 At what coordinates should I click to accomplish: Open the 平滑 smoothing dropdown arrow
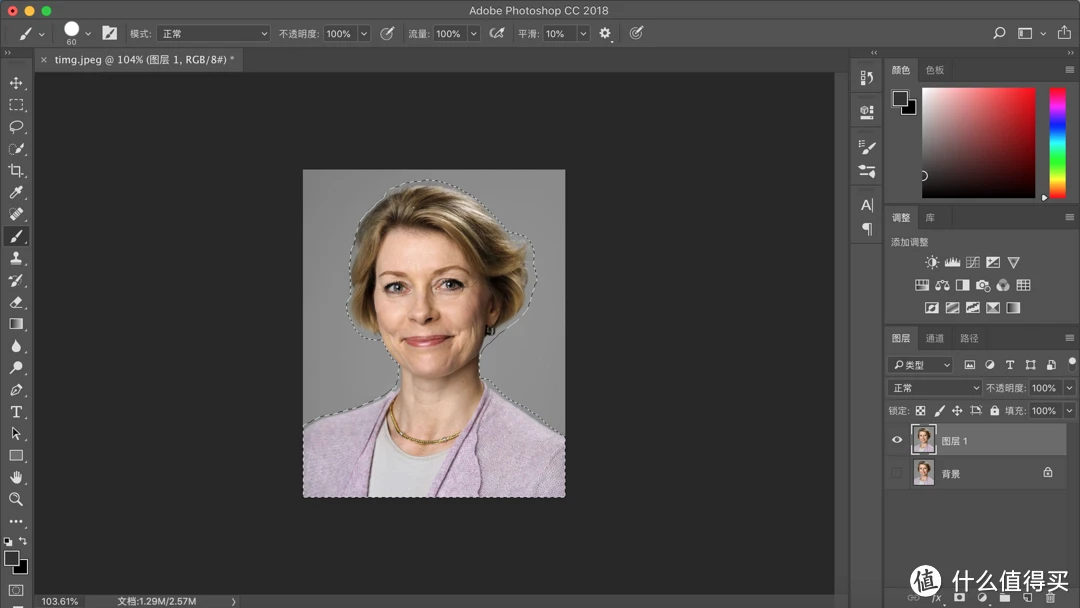583,33
